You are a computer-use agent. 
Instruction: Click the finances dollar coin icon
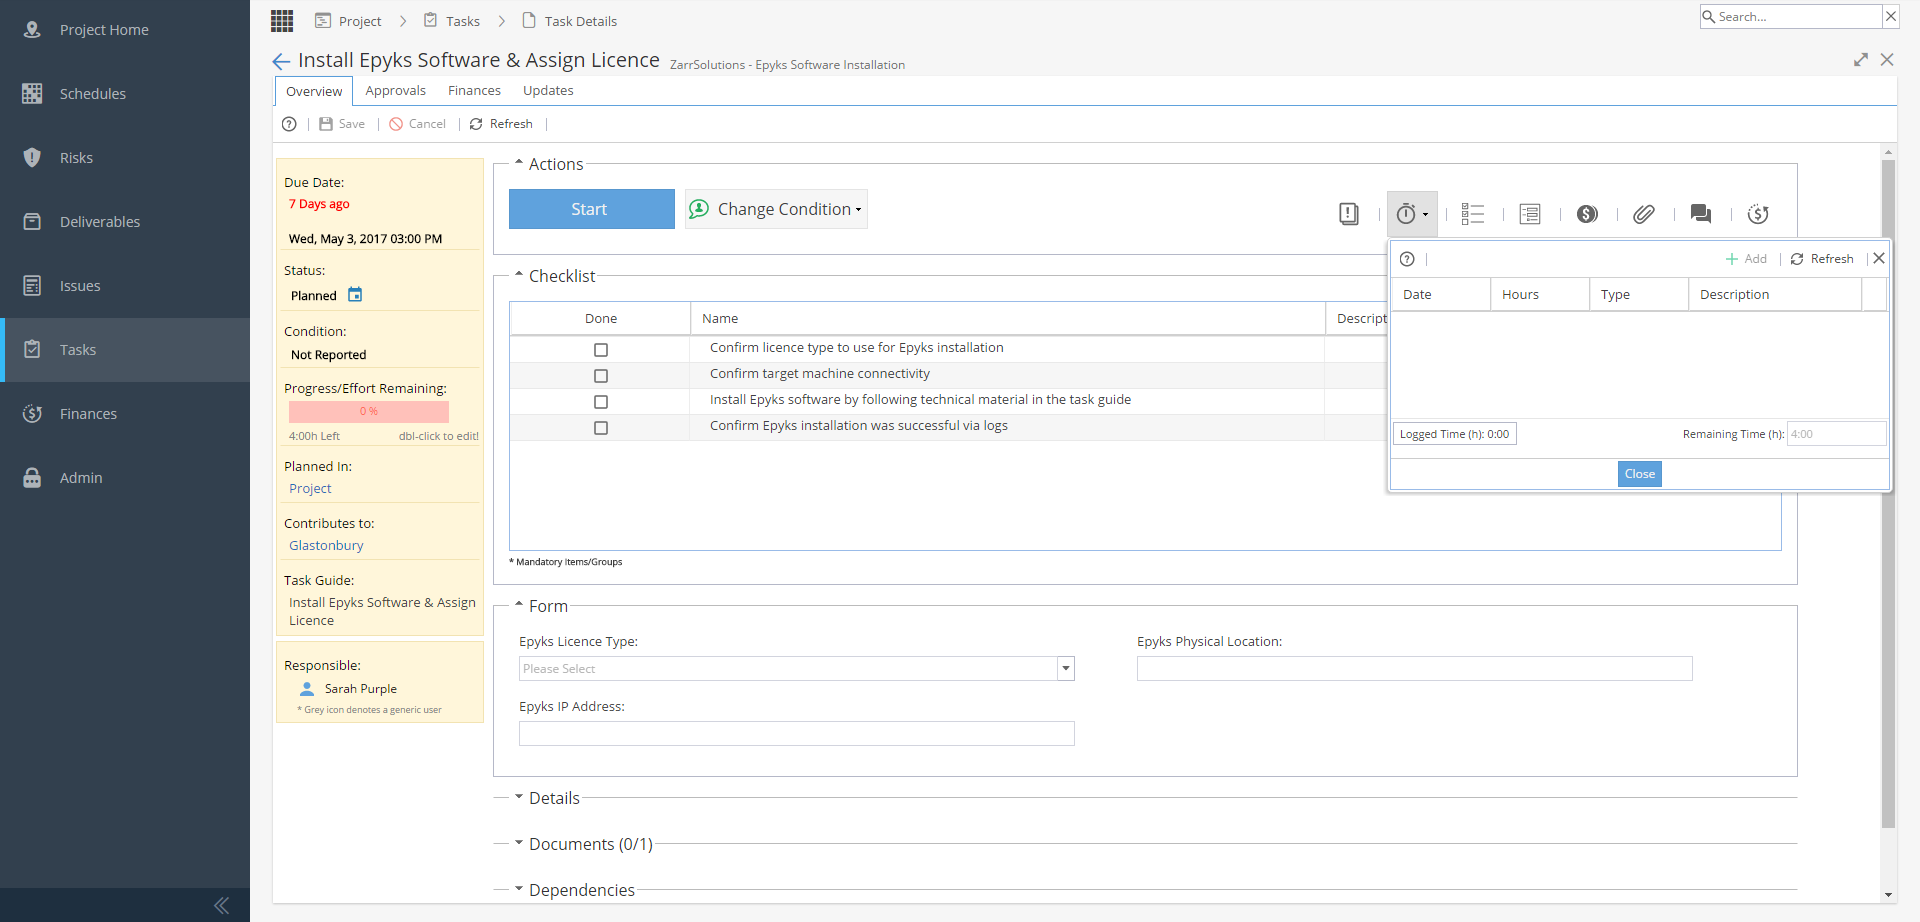pos(1587,214)
